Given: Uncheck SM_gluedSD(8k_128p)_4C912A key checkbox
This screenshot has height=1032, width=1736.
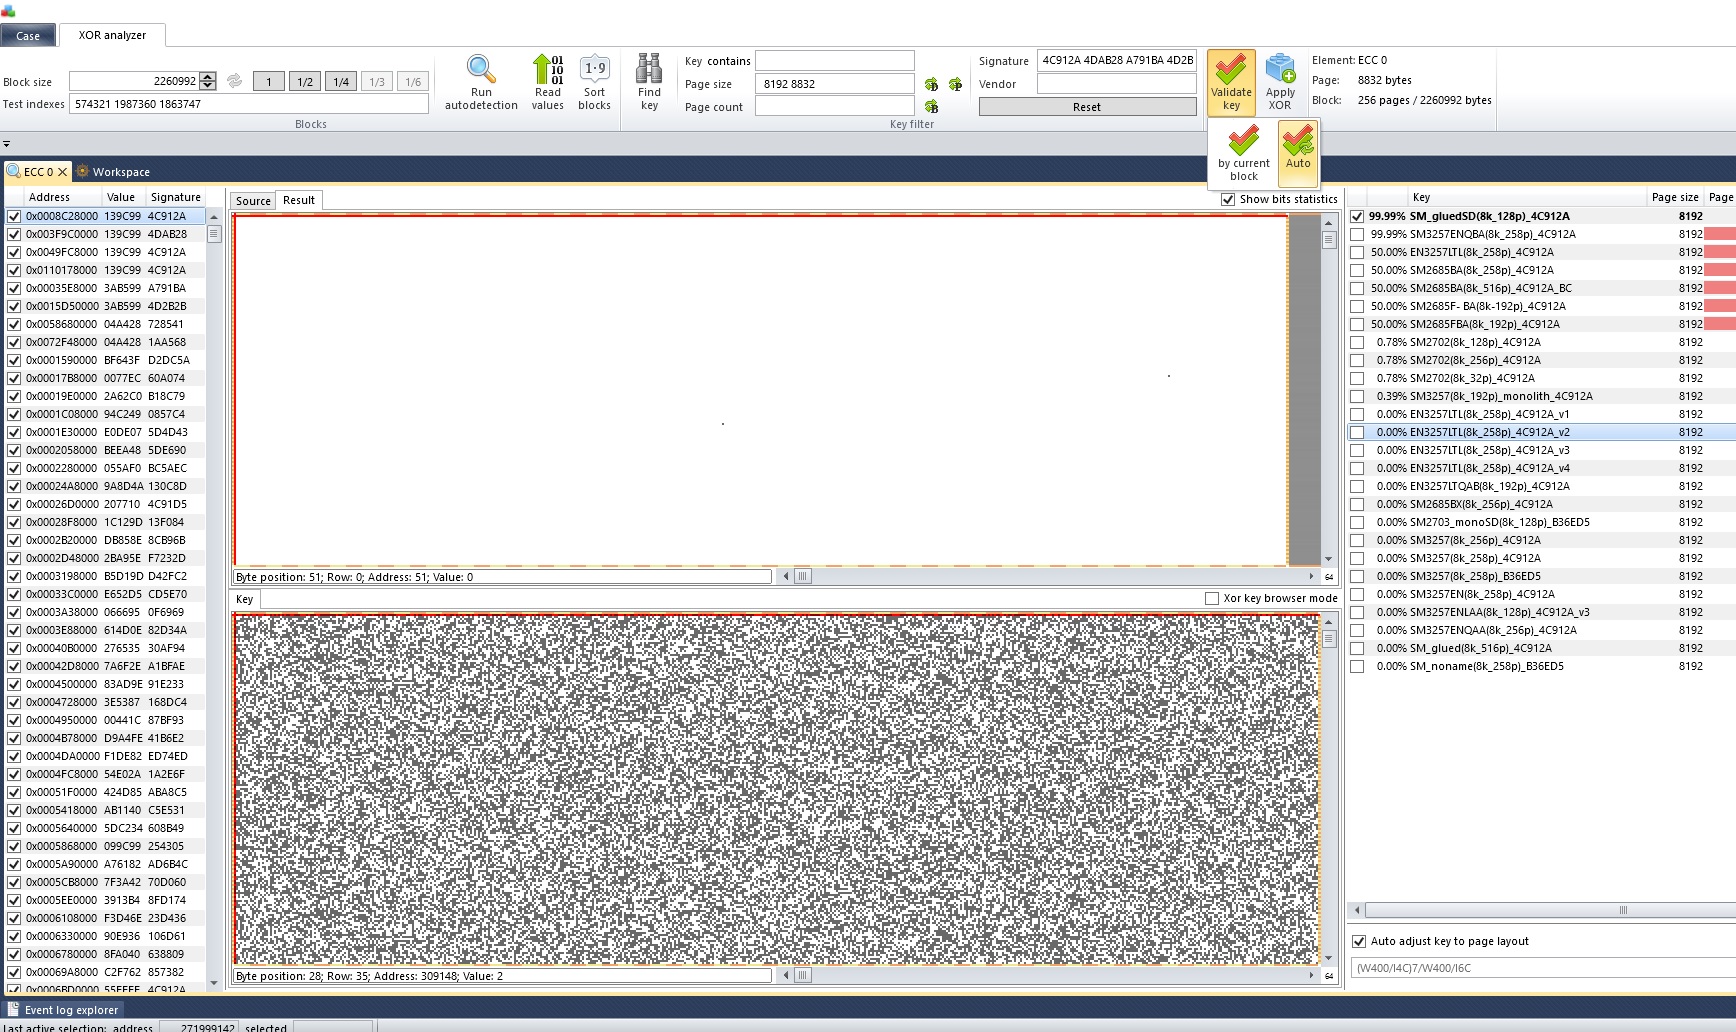Looking at the screenshot, I should click(1357, 216).
